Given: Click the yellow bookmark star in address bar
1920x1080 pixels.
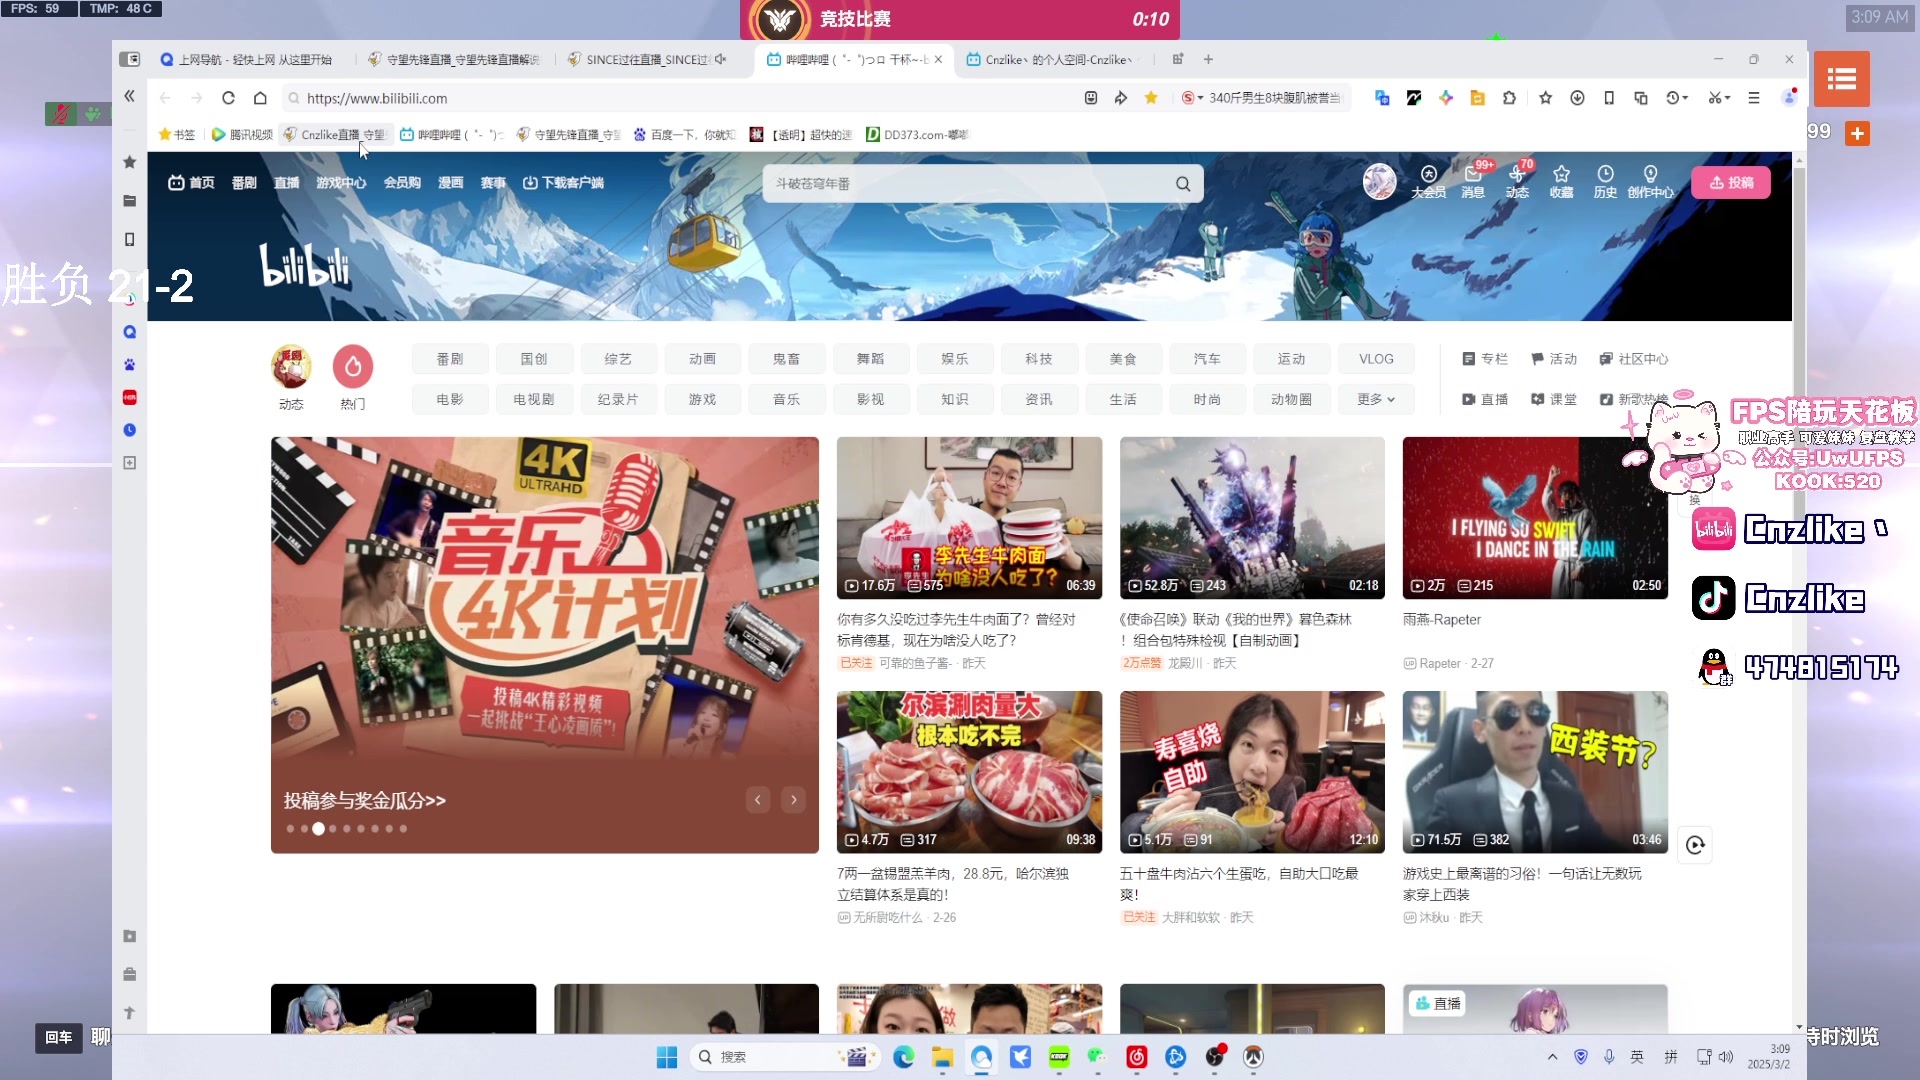Looking at the screenshot, I should [1151, 98].
